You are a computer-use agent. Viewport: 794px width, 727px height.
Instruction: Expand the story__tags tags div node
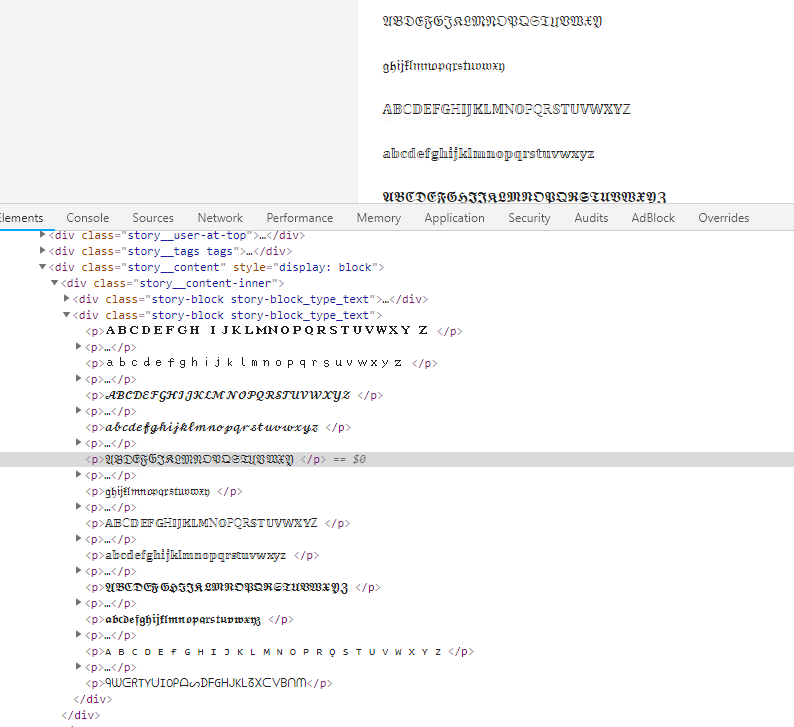43,251
